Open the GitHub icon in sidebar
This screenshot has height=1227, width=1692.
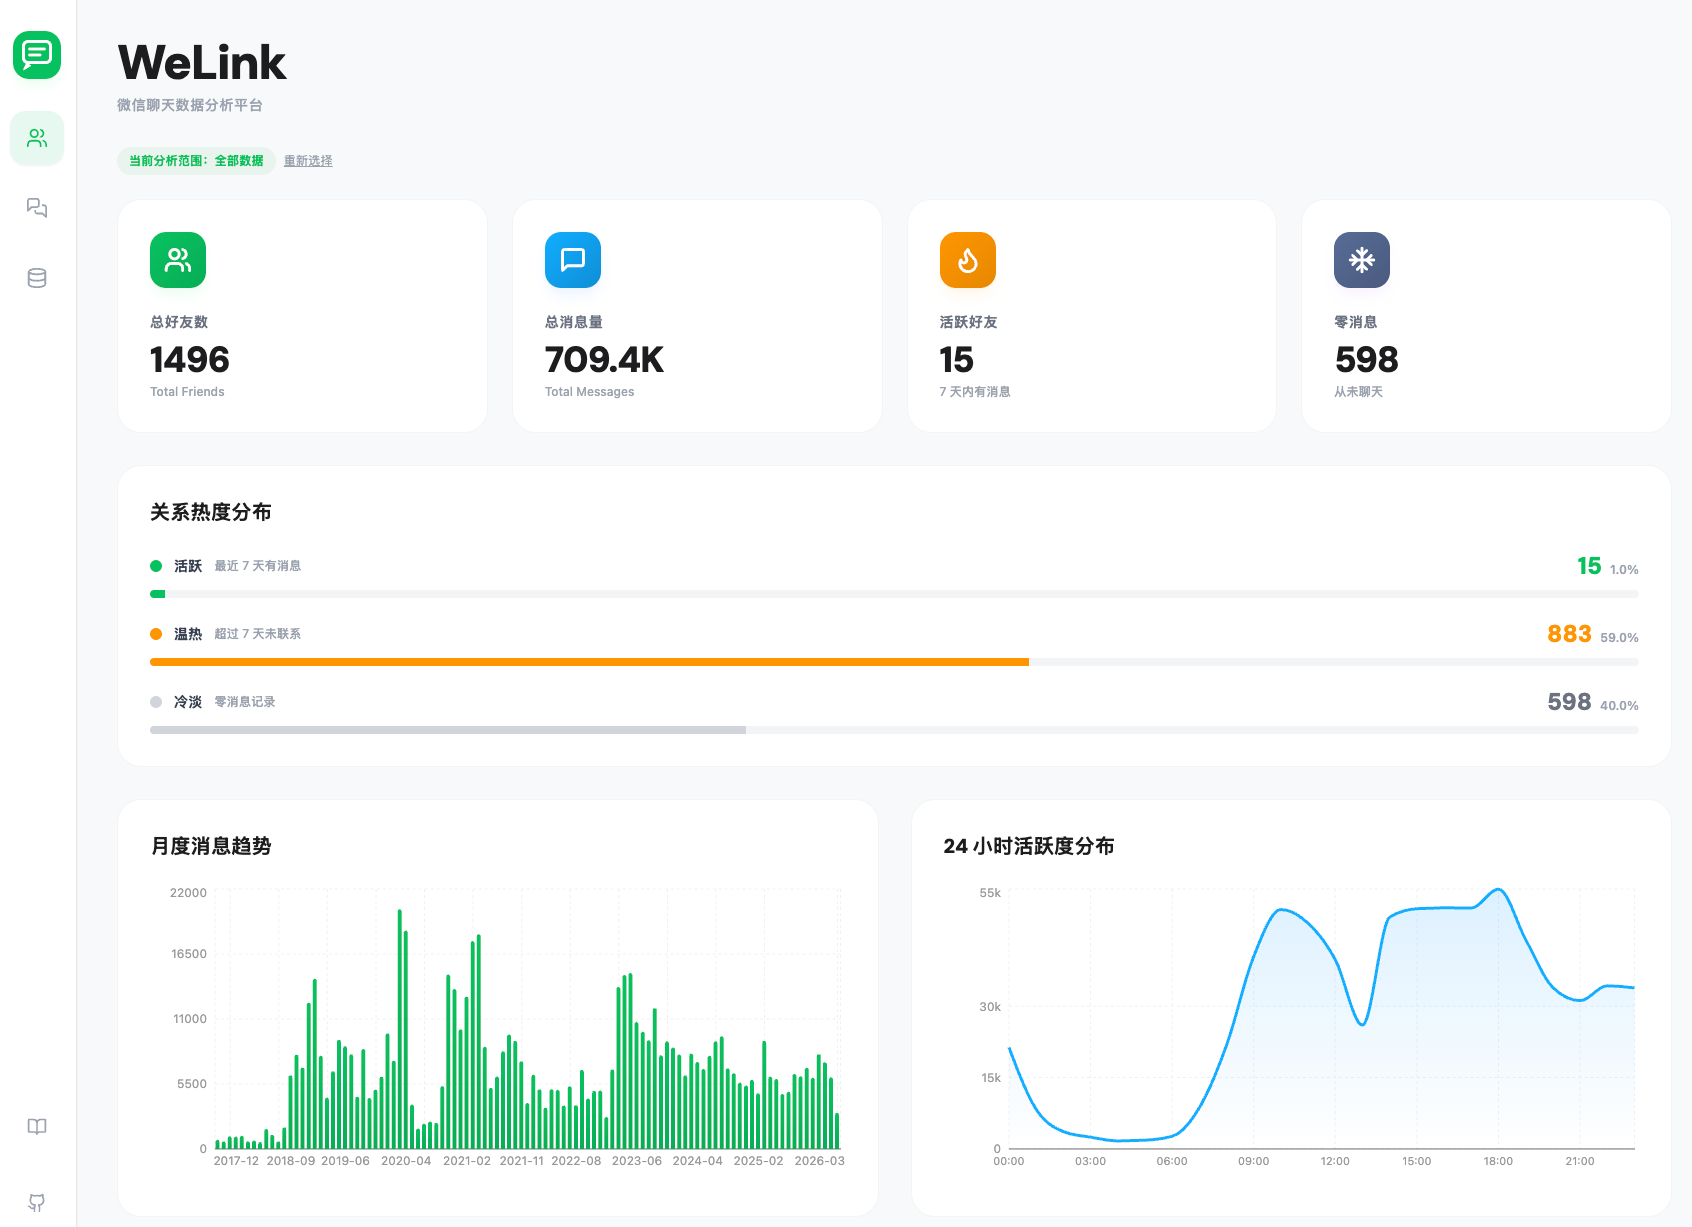point(37,1202)
